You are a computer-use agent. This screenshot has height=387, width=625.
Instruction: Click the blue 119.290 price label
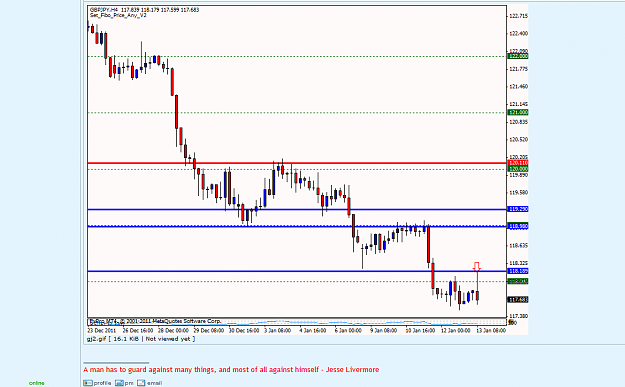(518, 209)
